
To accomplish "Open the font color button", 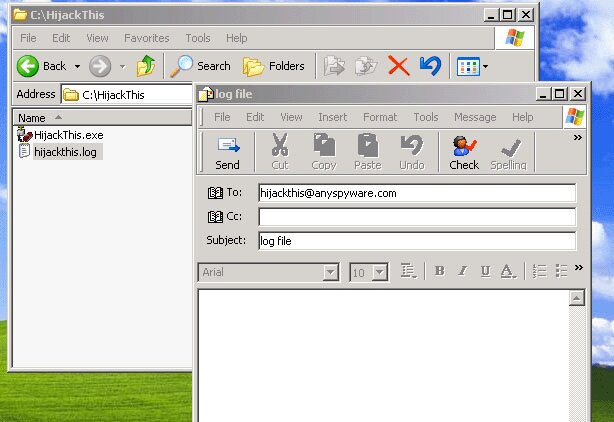I will (508, 271).
